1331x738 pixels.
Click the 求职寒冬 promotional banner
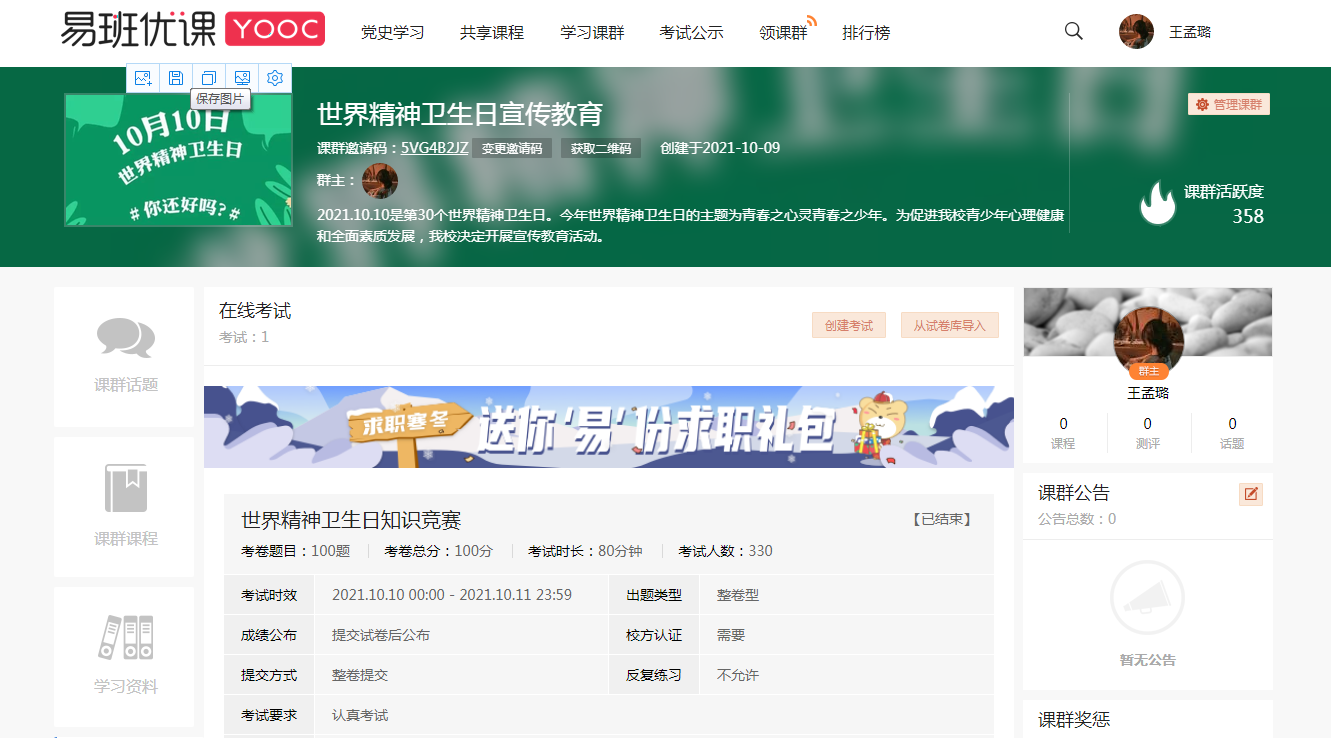[x=608, y=427]
